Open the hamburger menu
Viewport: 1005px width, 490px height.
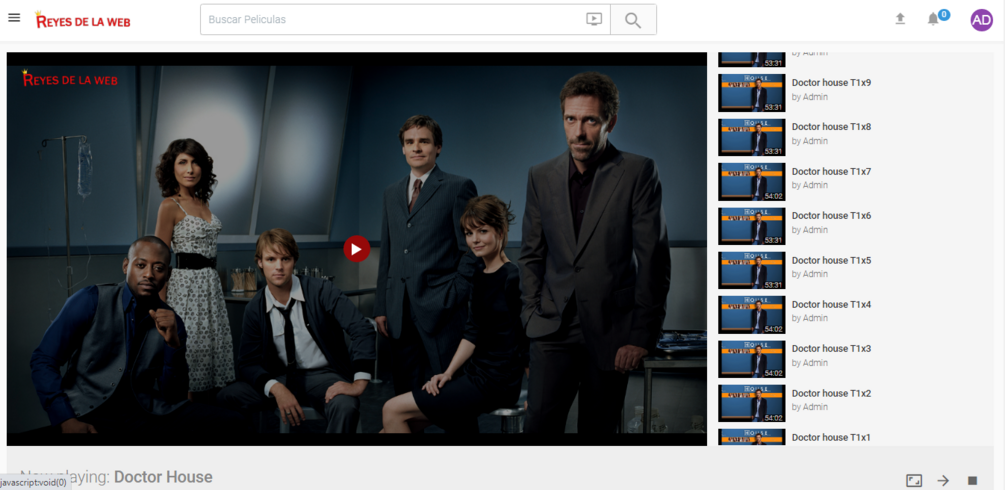(x=14, y=17)
